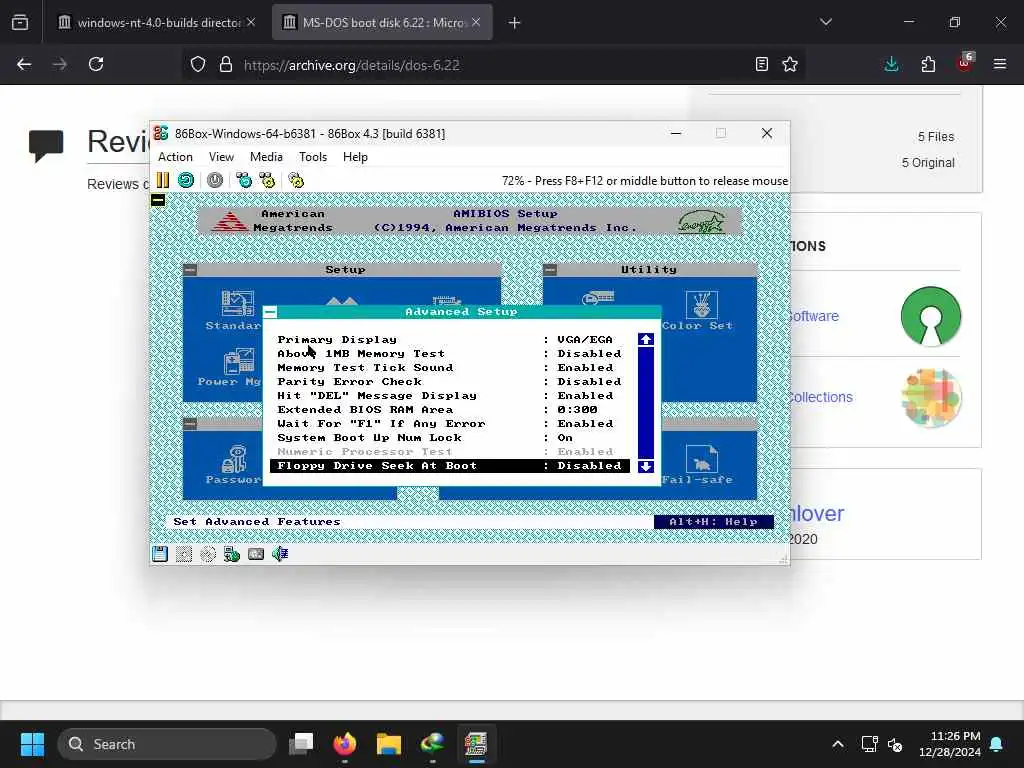Open Firefox application hamburger menu
1024x768 pixels.
[x=1000, y=64]
